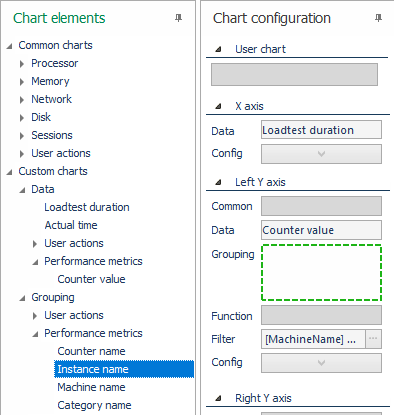Open the X axis Config dropdown
Viewport: 394px width, 415px height.
coord(321,154)
